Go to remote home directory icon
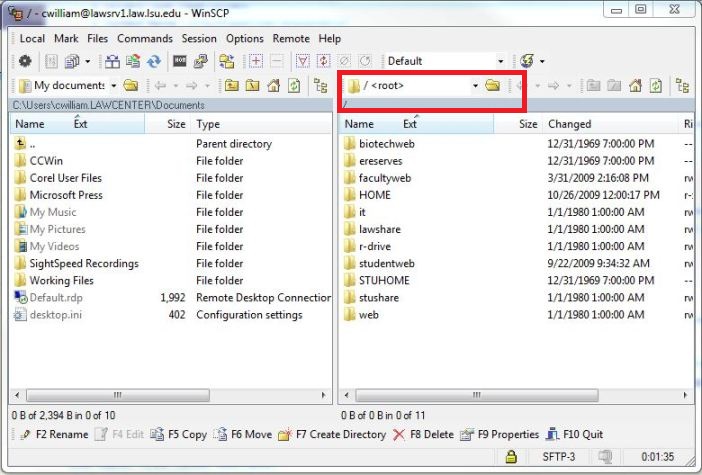 (635, 85)
